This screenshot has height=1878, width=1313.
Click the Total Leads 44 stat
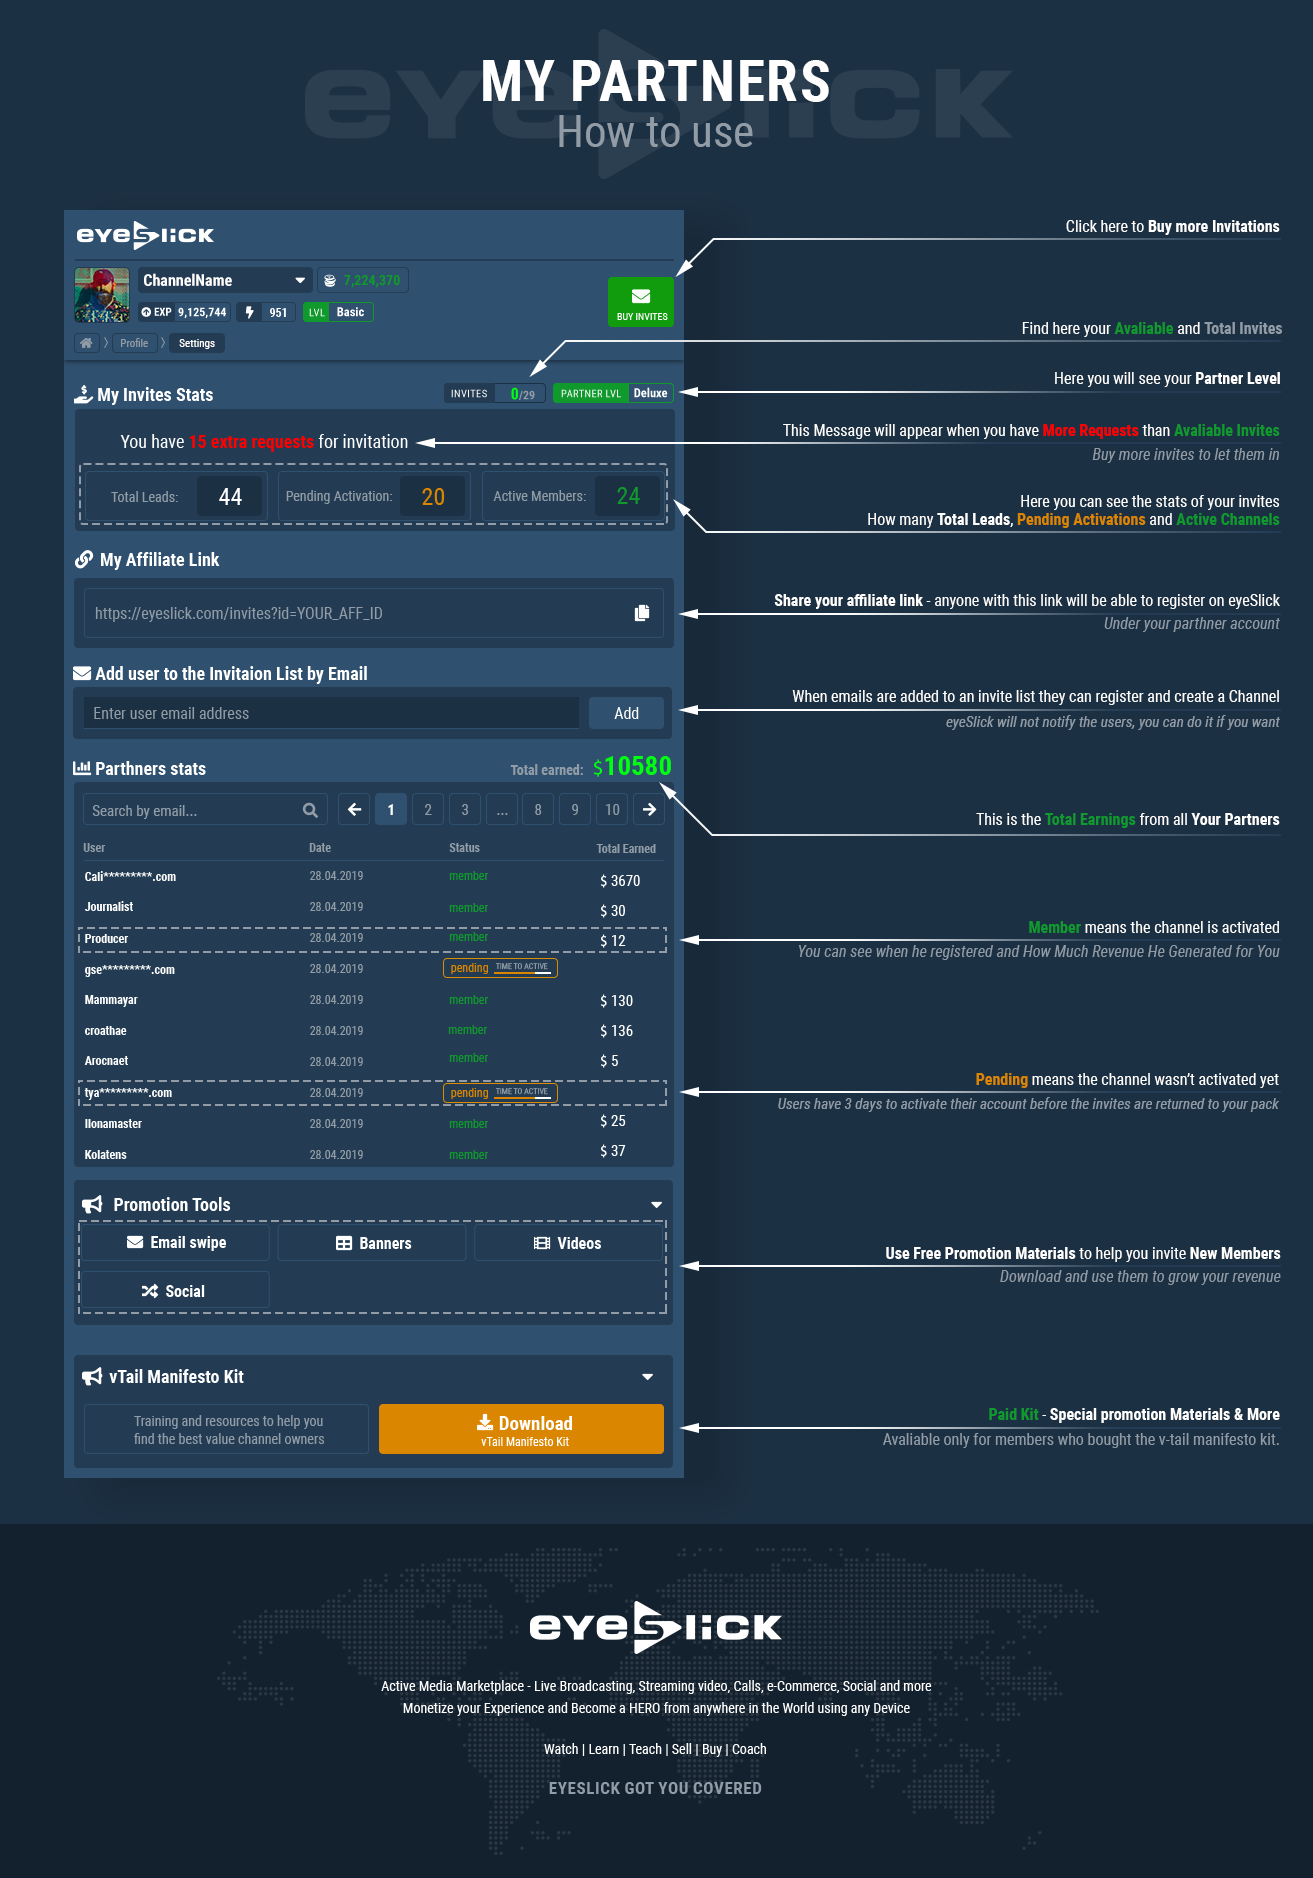click(x=176, y=497)
